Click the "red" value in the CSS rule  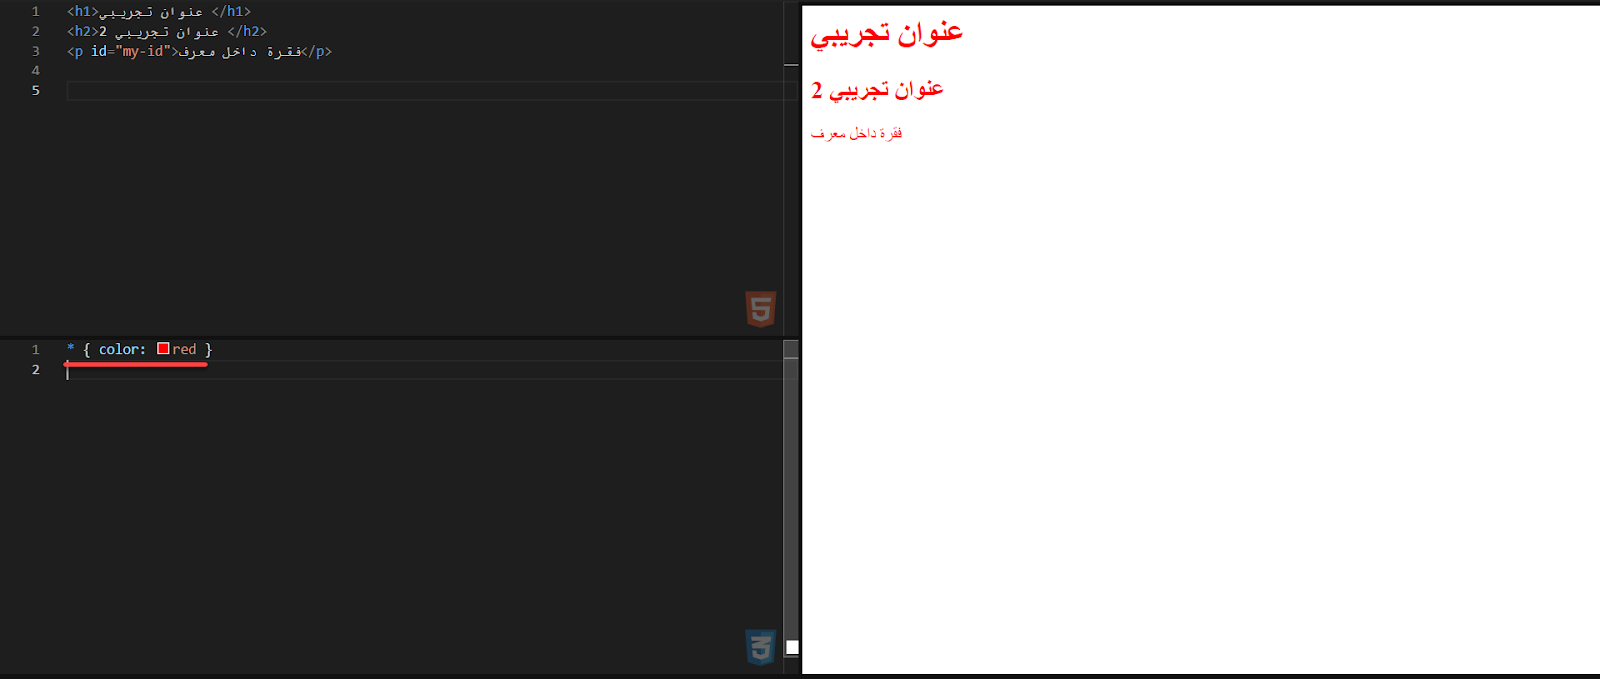coord(184,349)
